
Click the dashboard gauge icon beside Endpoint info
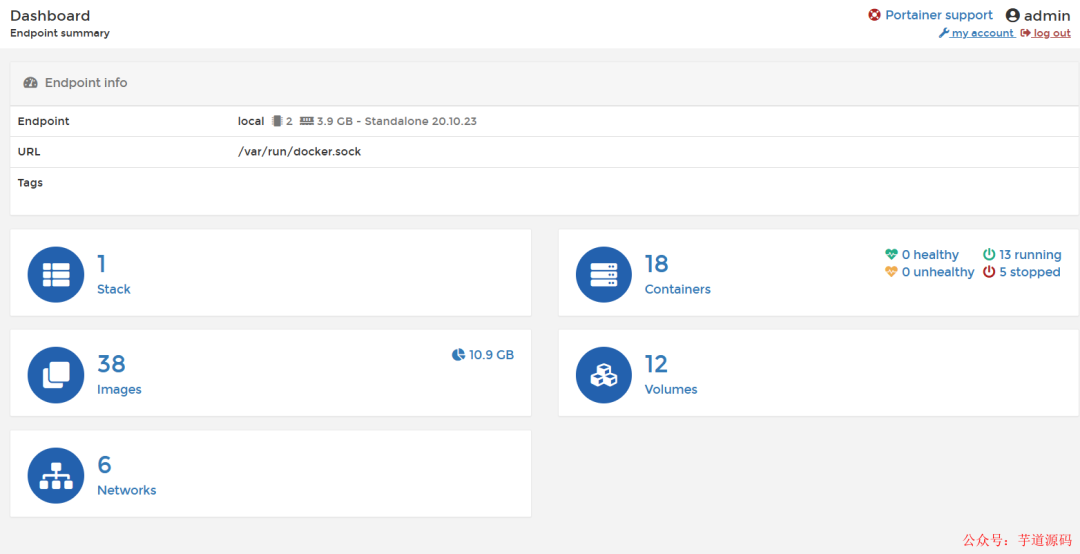31,83
